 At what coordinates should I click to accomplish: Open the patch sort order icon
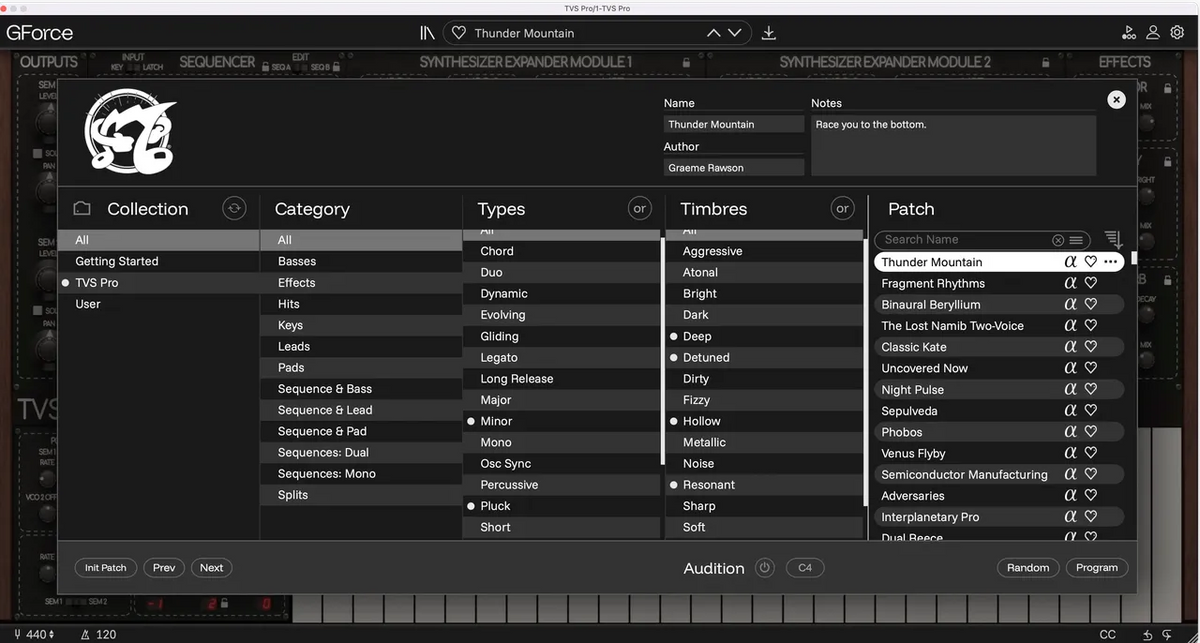coord(1113,240)
